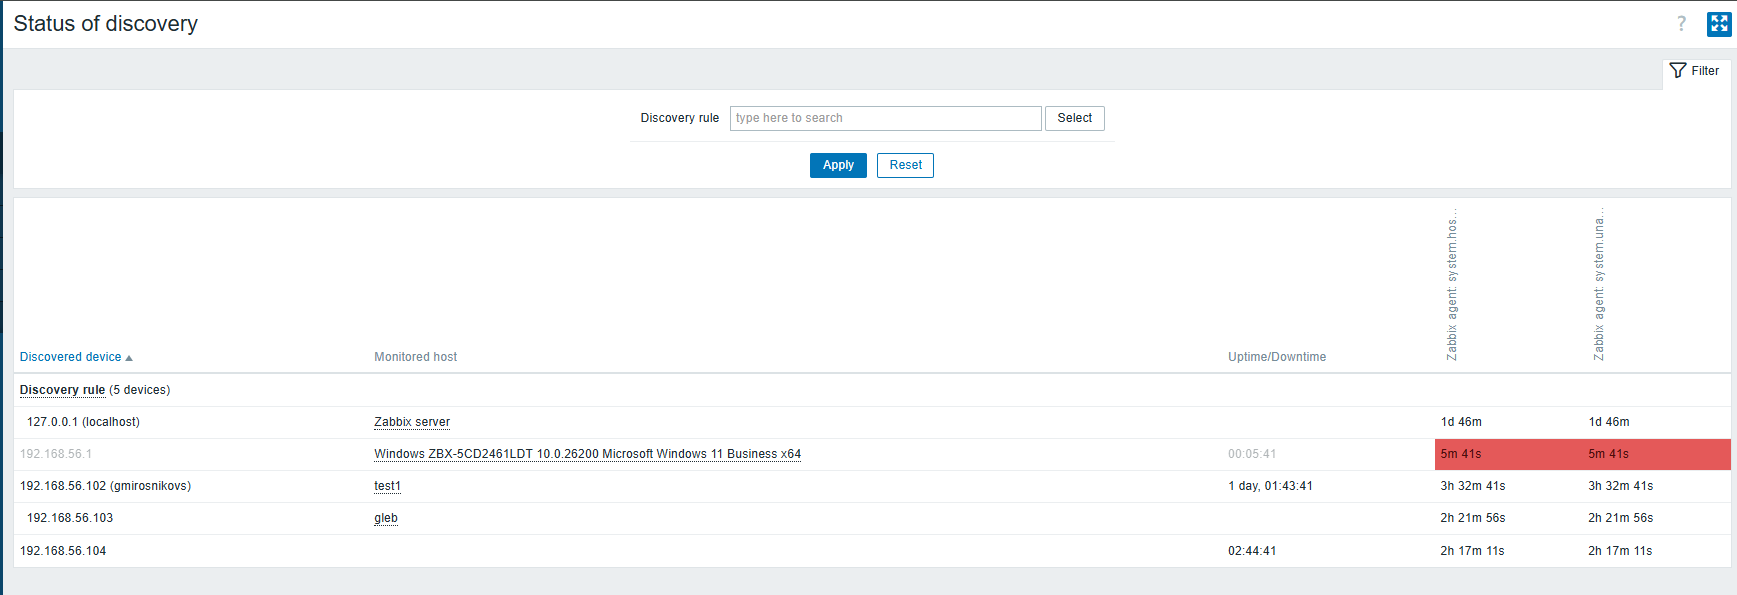Click the rotated system.hostname column header

(1452, 285)
